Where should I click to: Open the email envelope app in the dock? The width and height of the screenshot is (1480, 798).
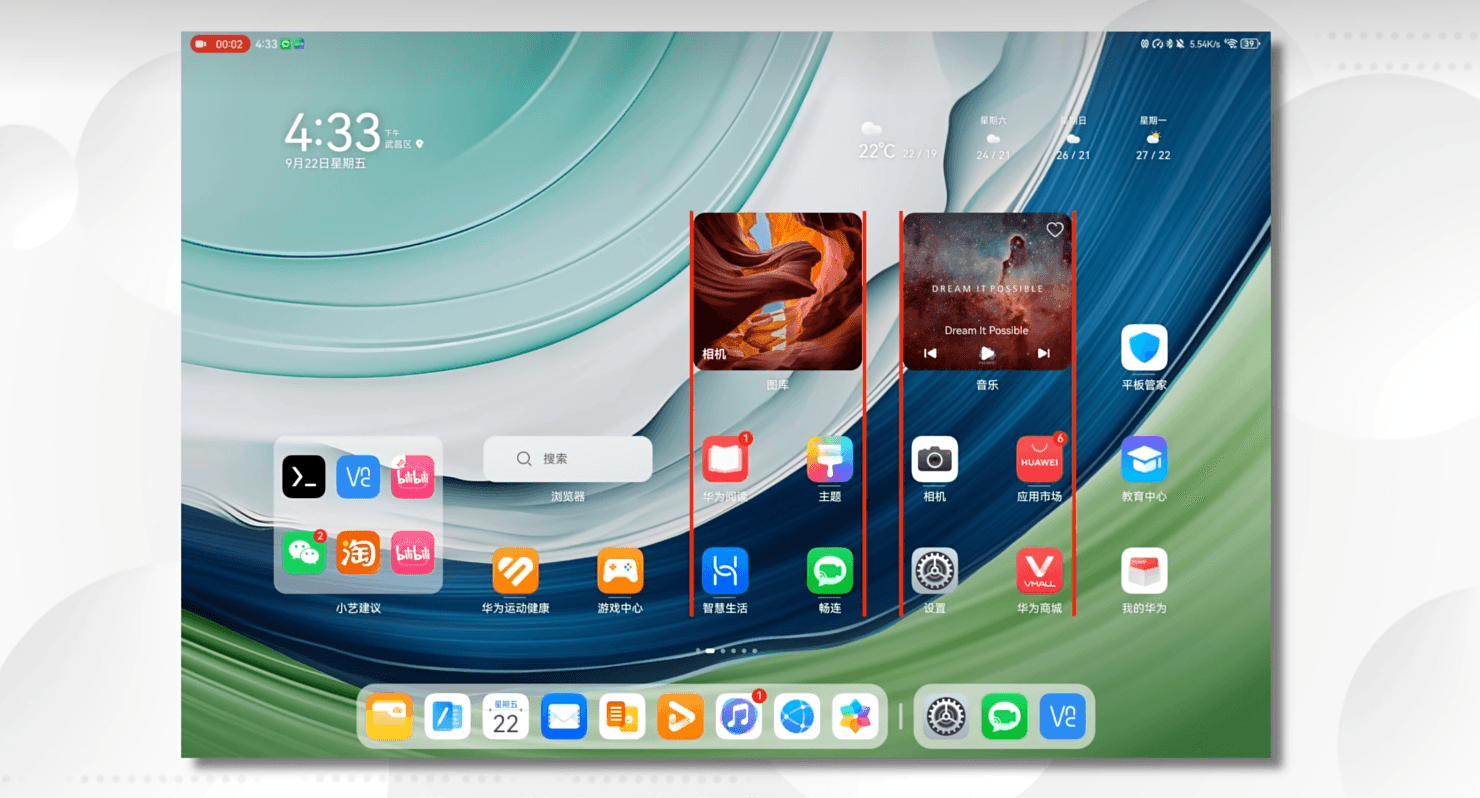point(564,717)
